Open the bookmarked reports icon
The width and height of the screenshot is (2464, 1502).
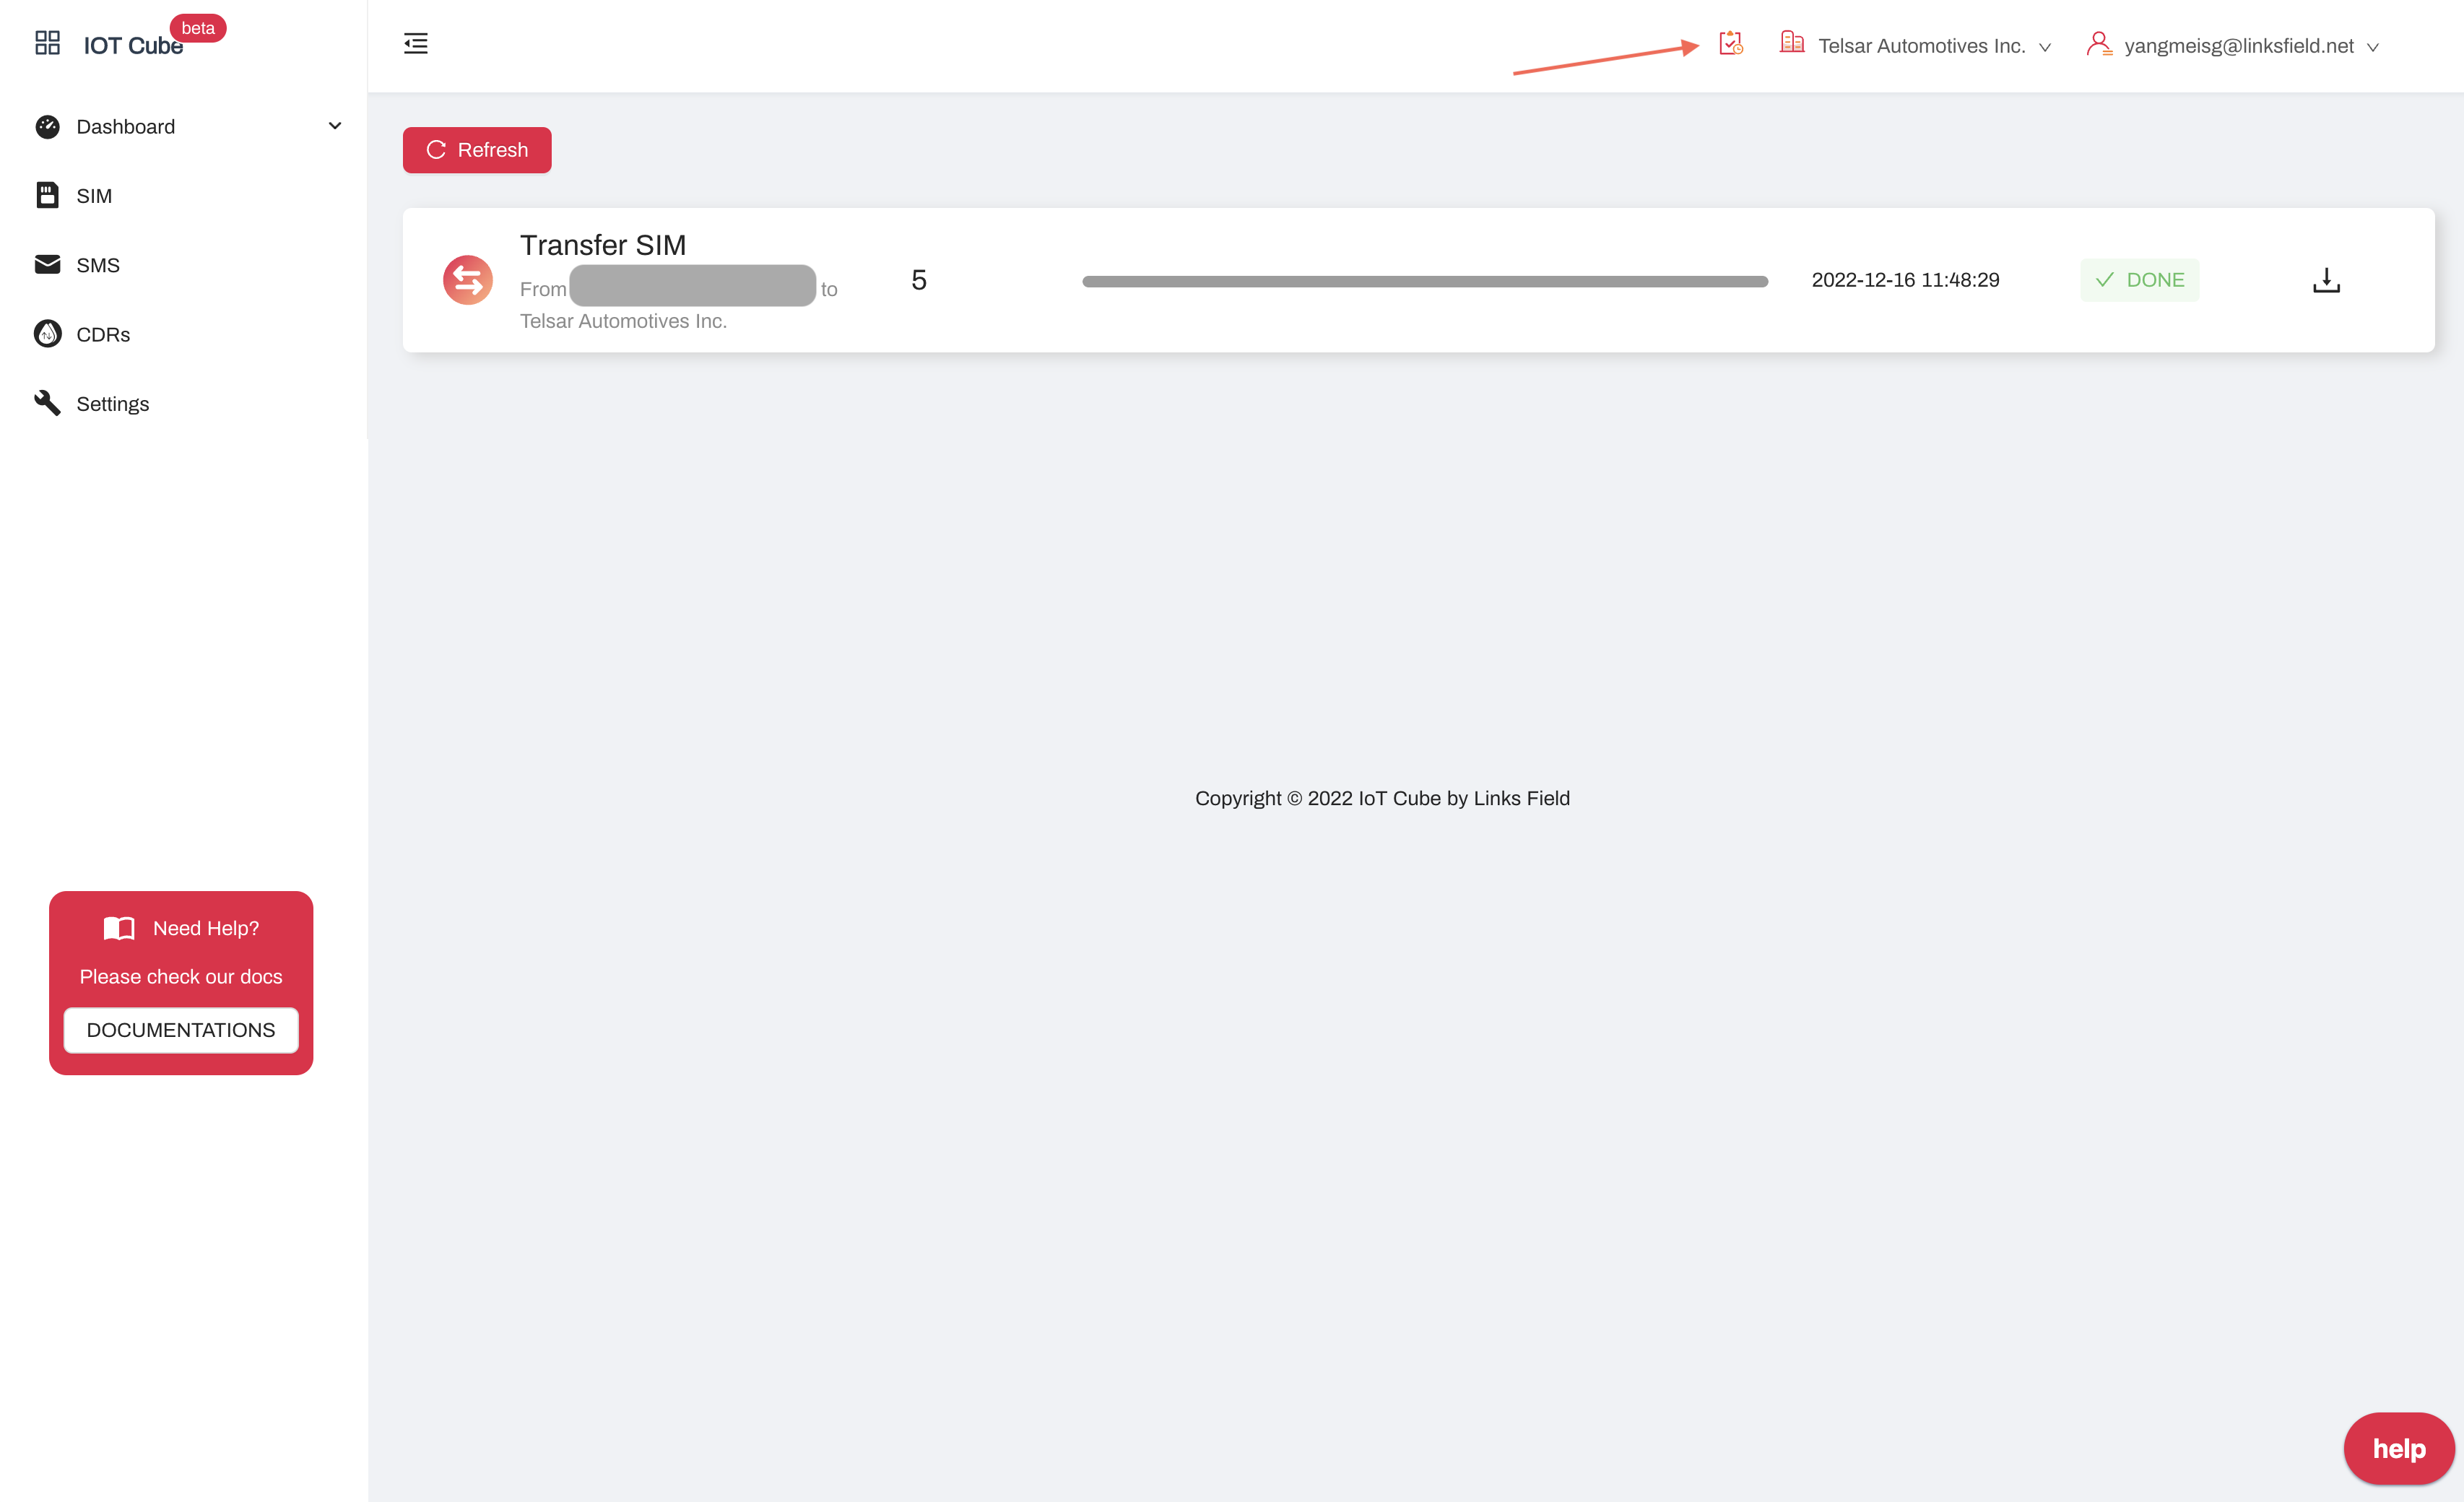pyautogui.click(x=1730, y=44)
